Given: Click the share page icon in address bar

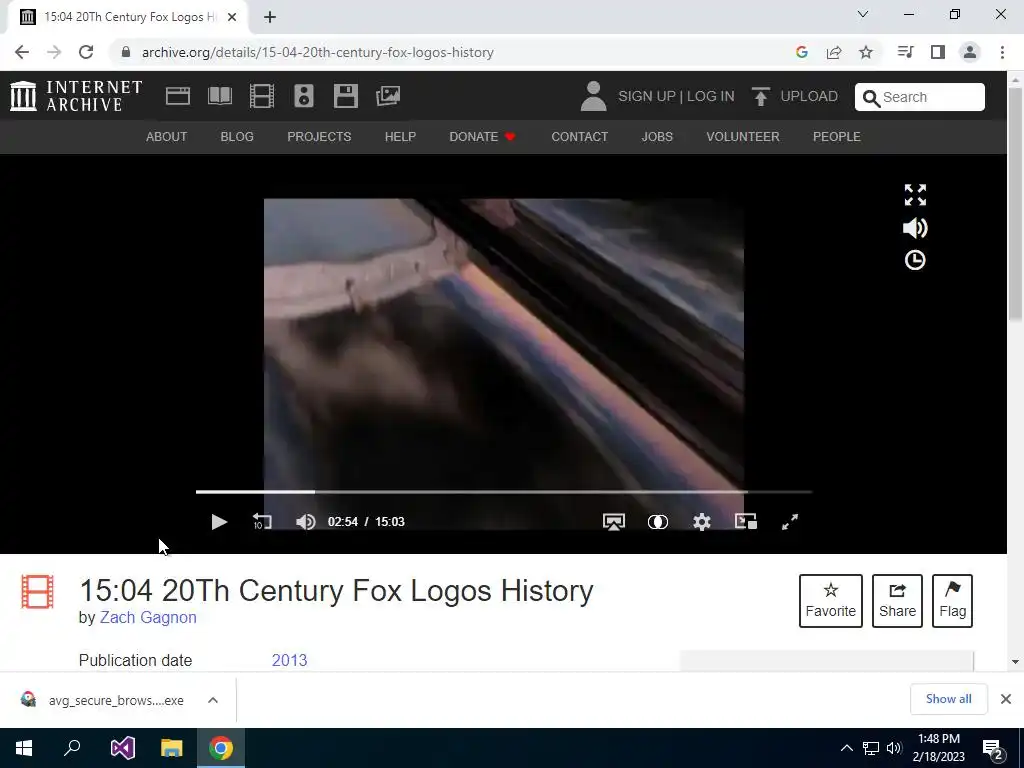Looking at the screenshot, I should click(x=834, y=52).
